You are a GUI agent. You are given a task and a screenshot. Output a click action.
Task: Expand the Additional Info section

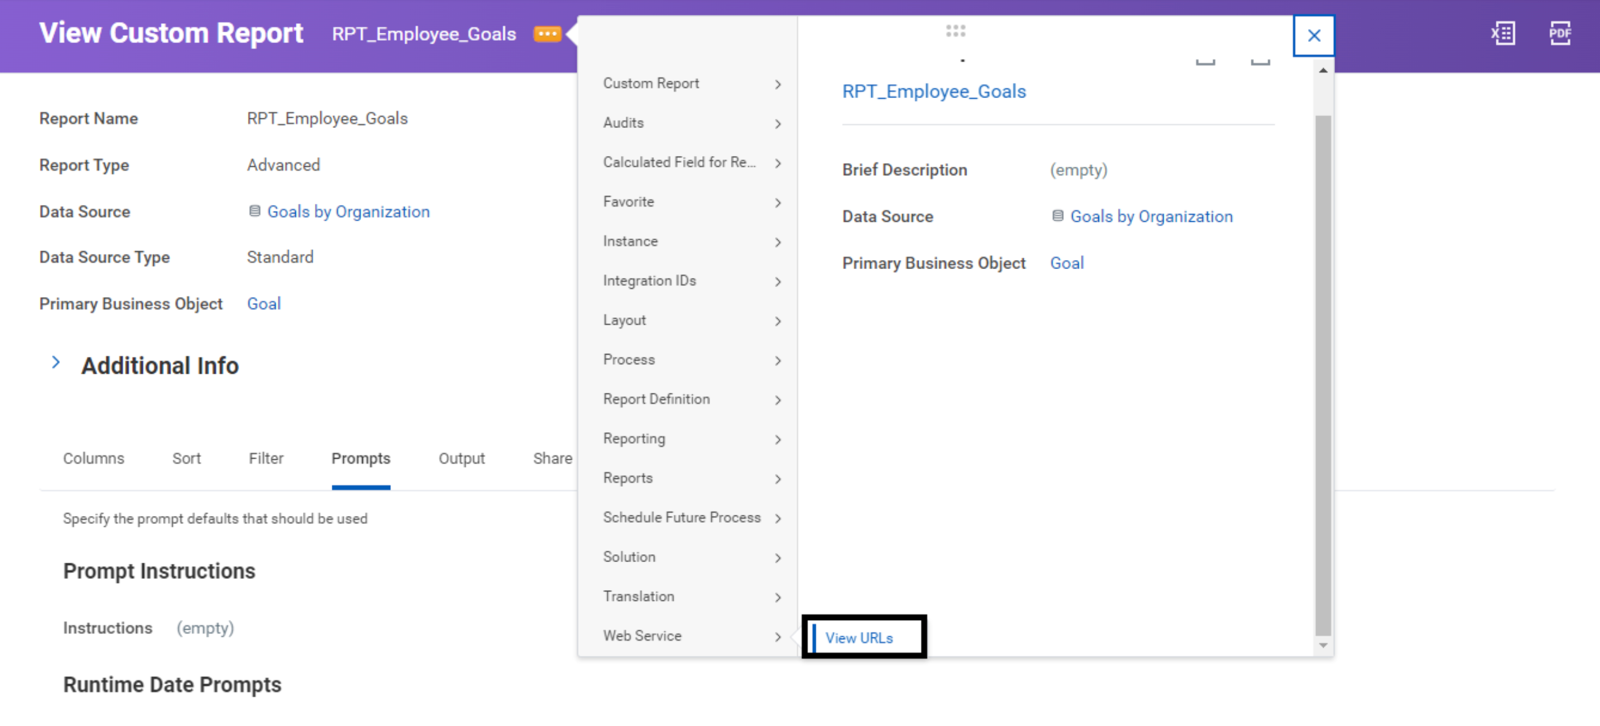56,363
